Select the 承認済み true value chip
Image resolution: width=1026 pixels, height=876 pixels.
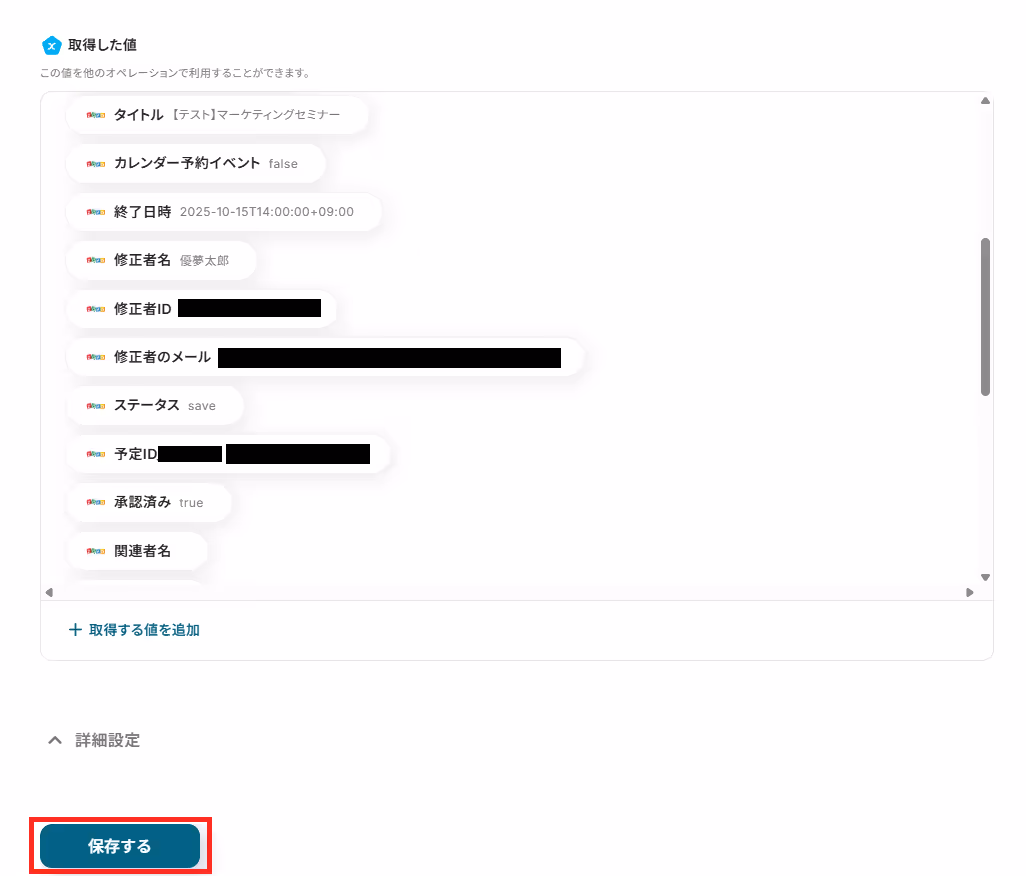point(149,502)
